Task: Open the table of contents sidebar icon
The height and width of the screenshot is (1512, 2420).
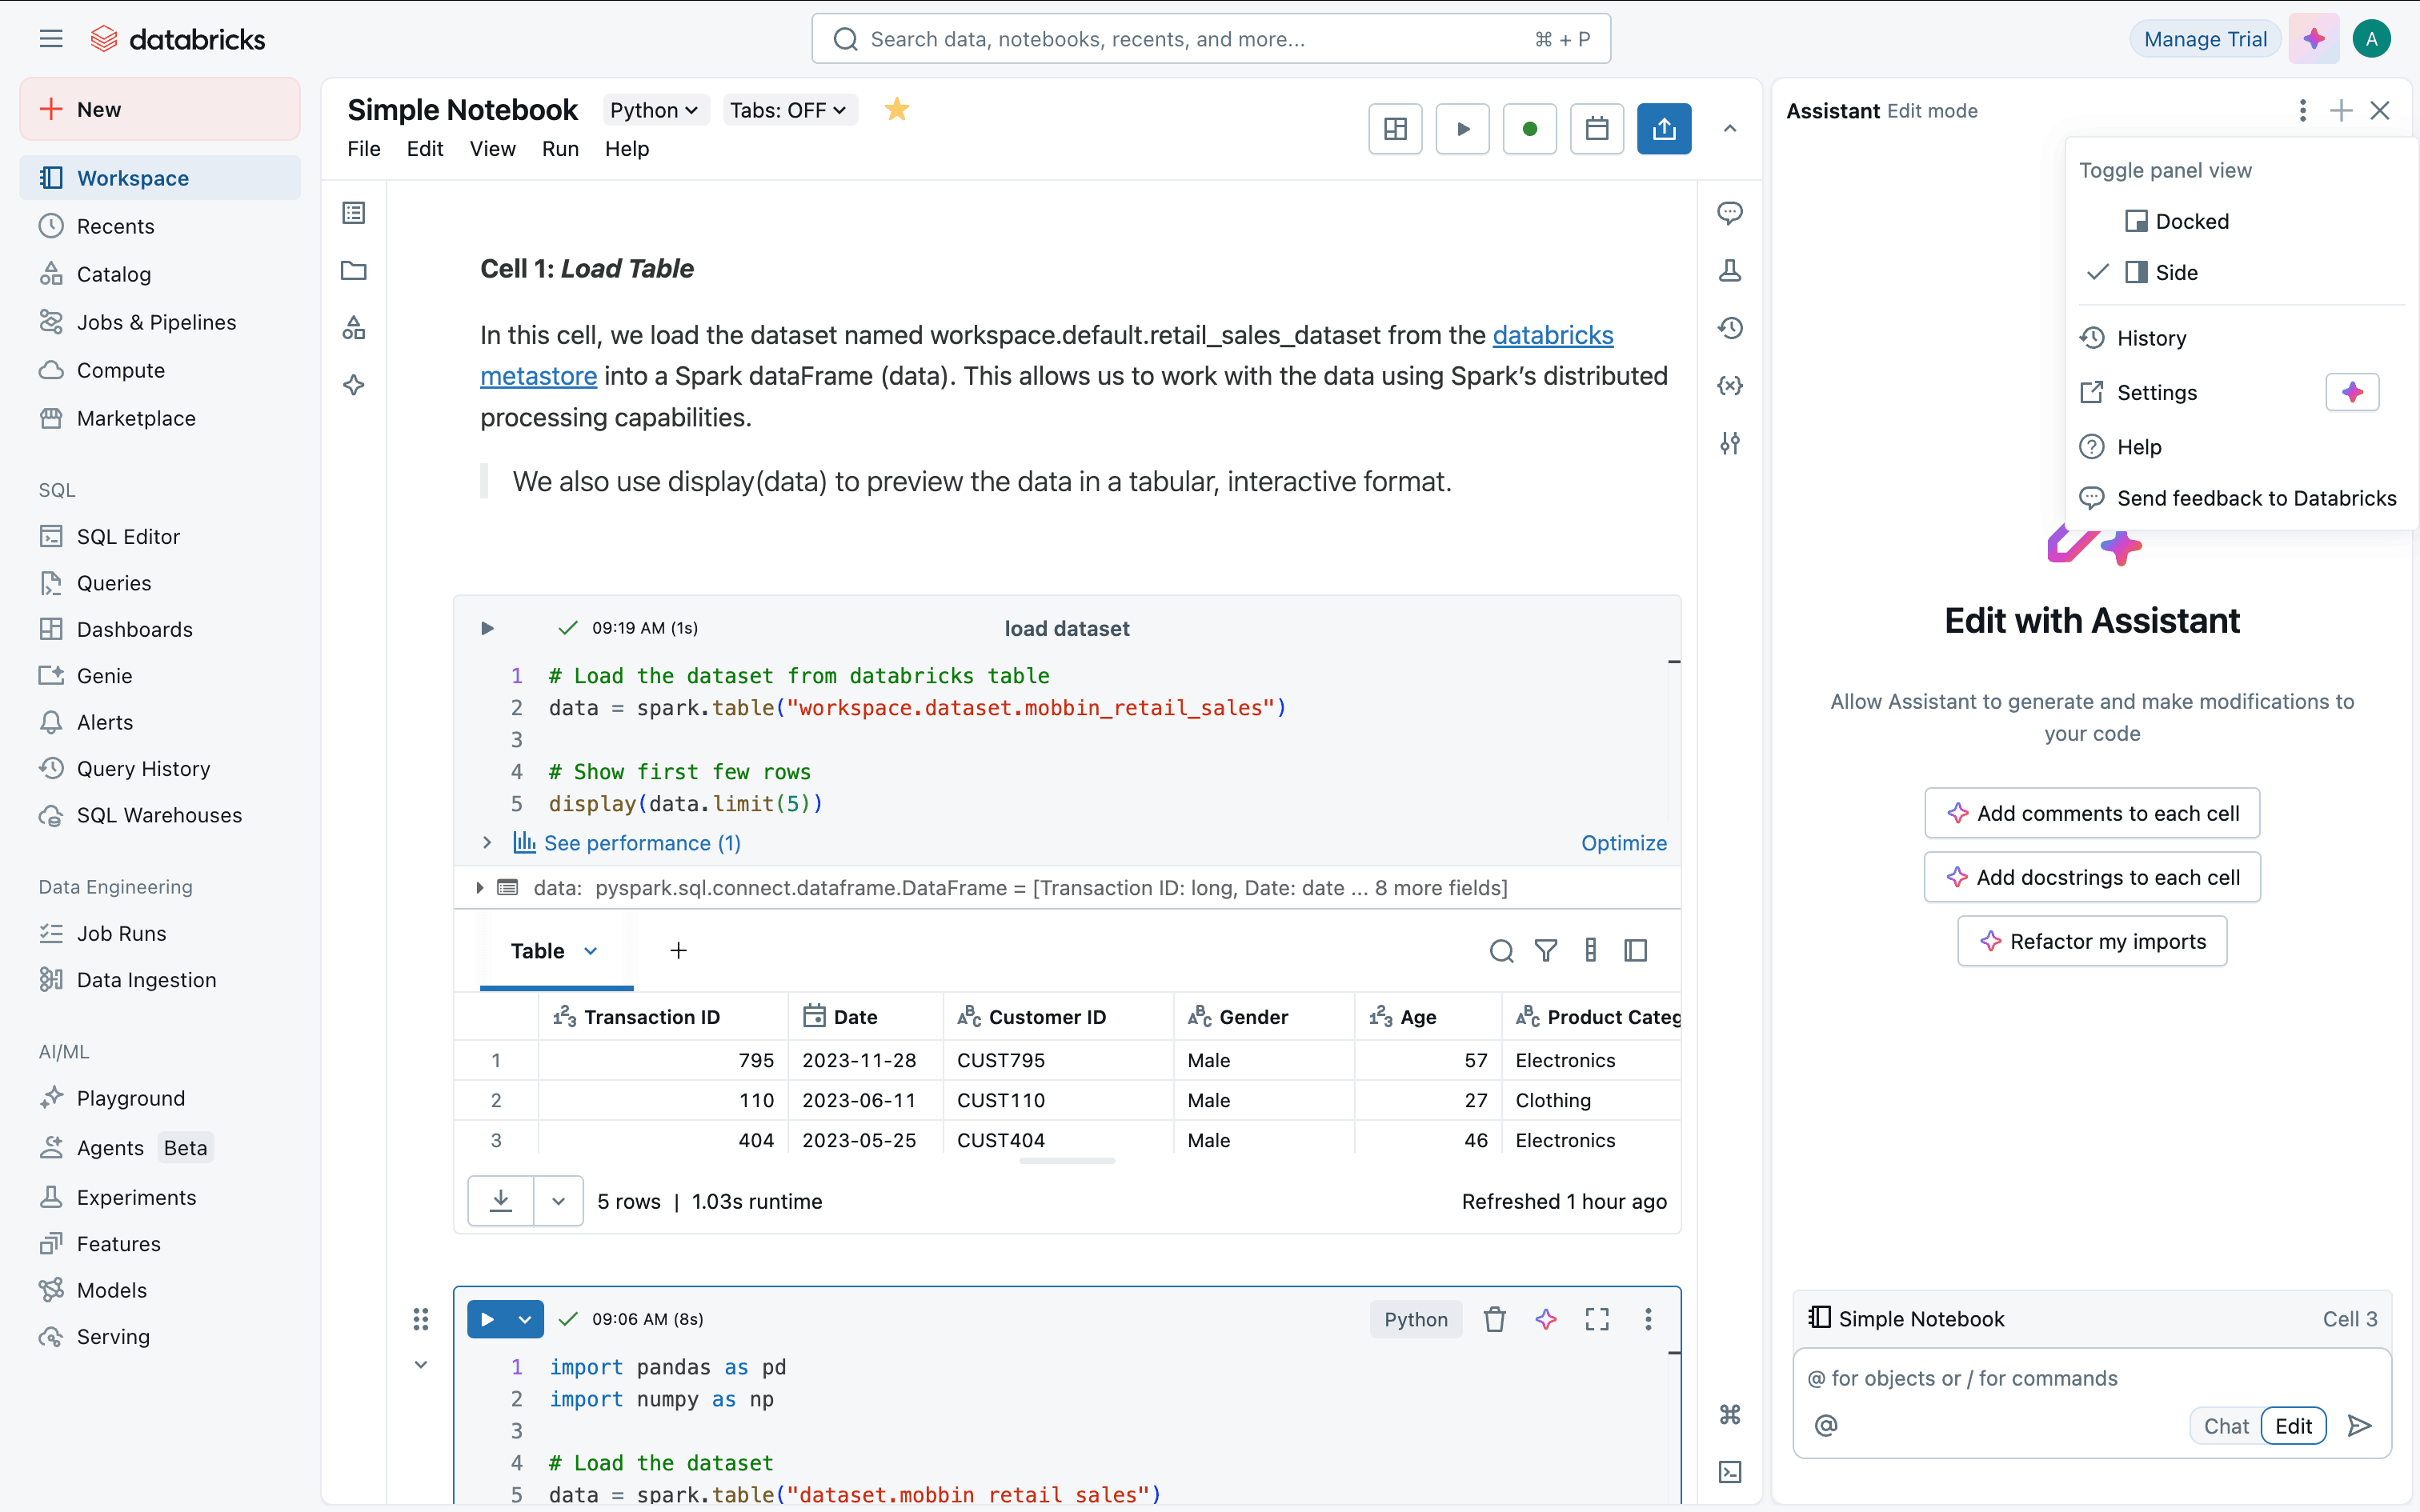Action: pos(354,213)
